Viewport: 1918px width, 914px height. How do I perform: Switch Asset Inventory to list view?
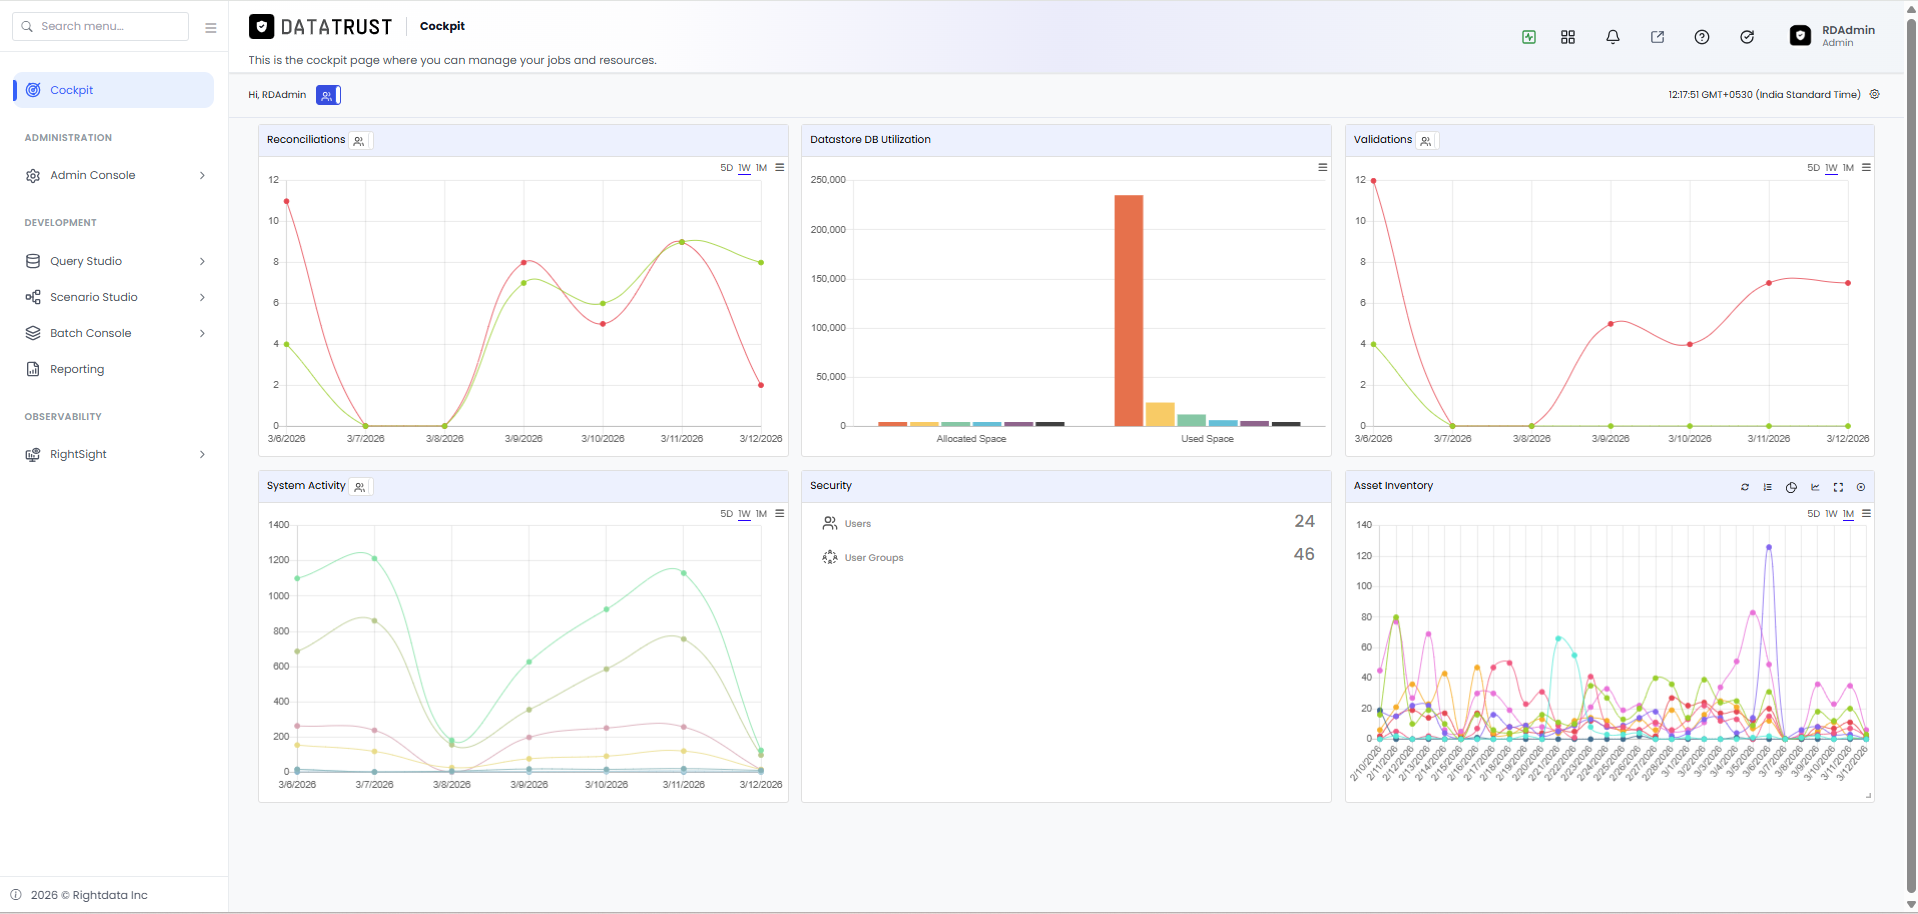1767,487
